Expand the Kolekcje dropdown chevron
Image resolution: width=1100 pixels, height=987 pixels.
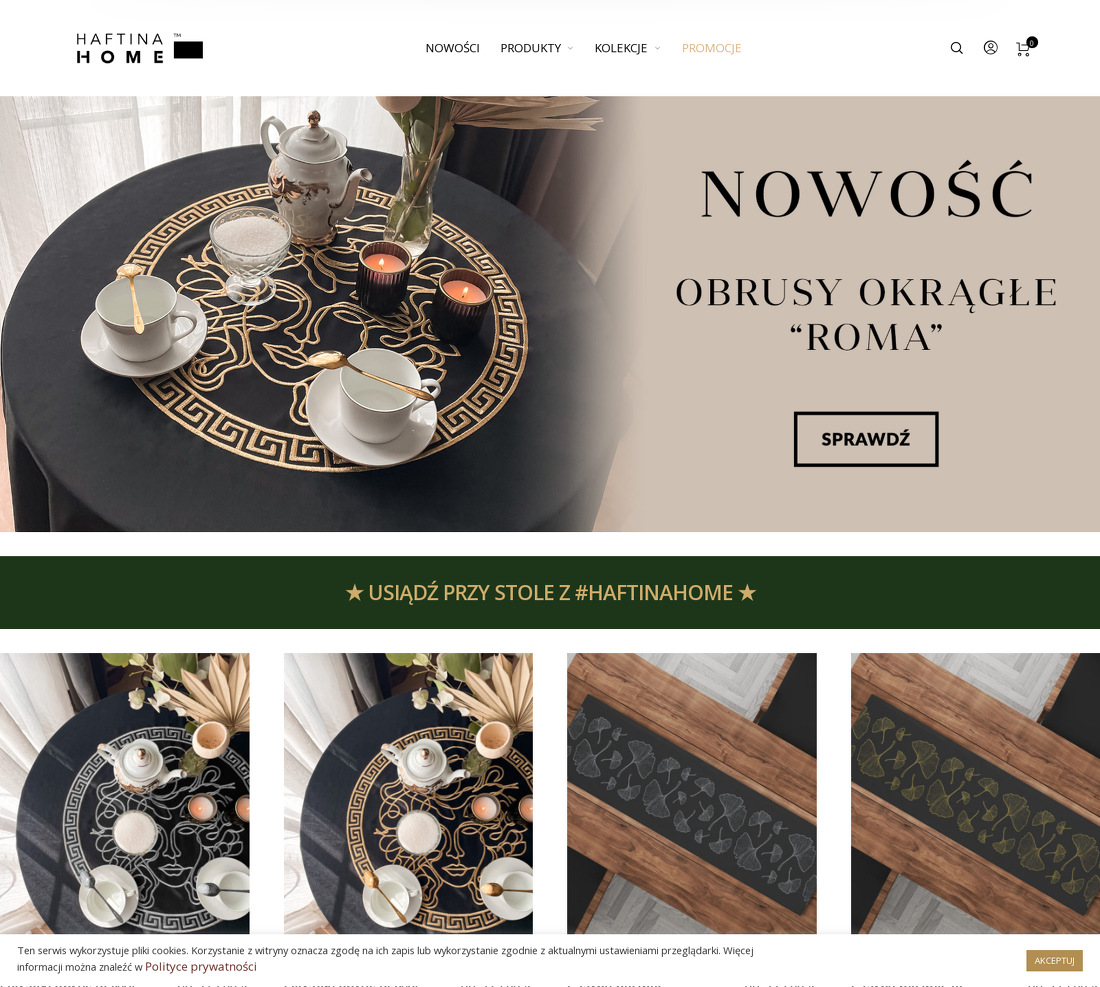coord(657,48)
